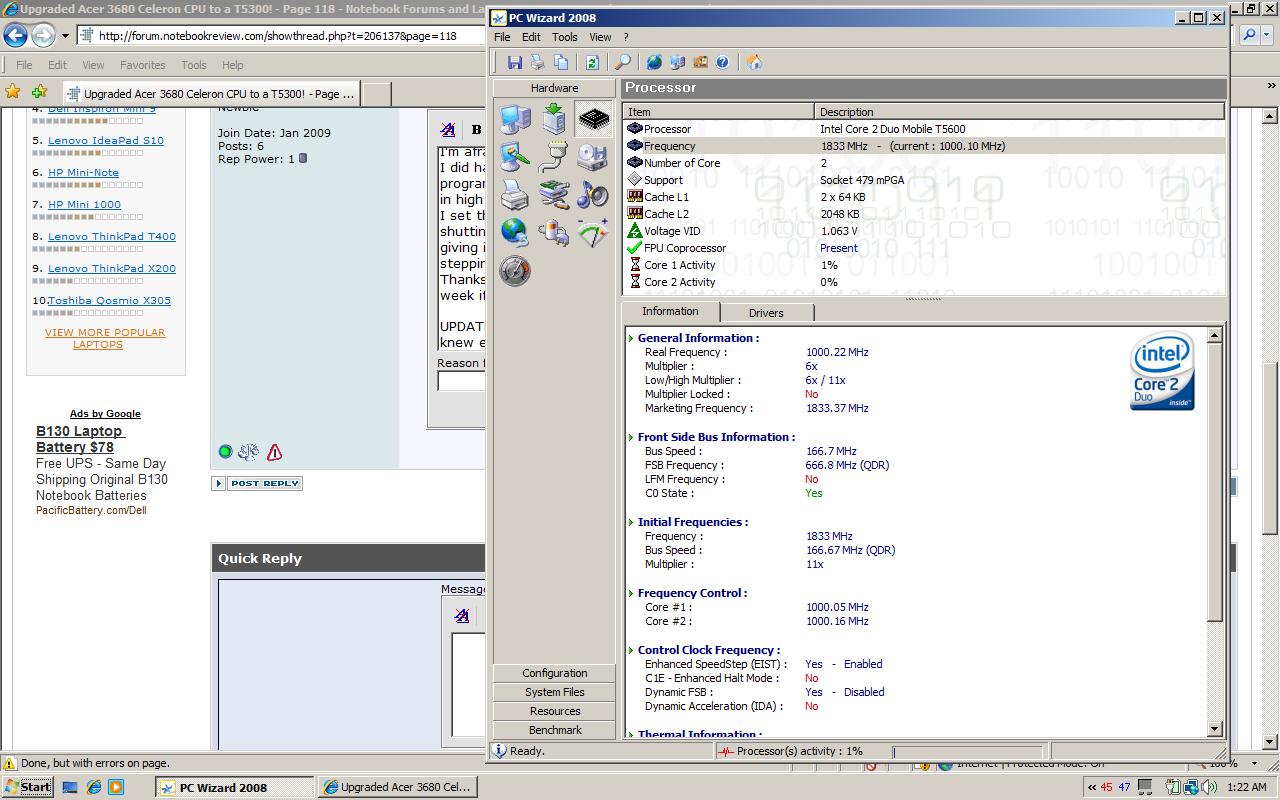Click the Home house icon in PC Wizard toolbar
Screen dimensions: 1280x800
[754, 62]
